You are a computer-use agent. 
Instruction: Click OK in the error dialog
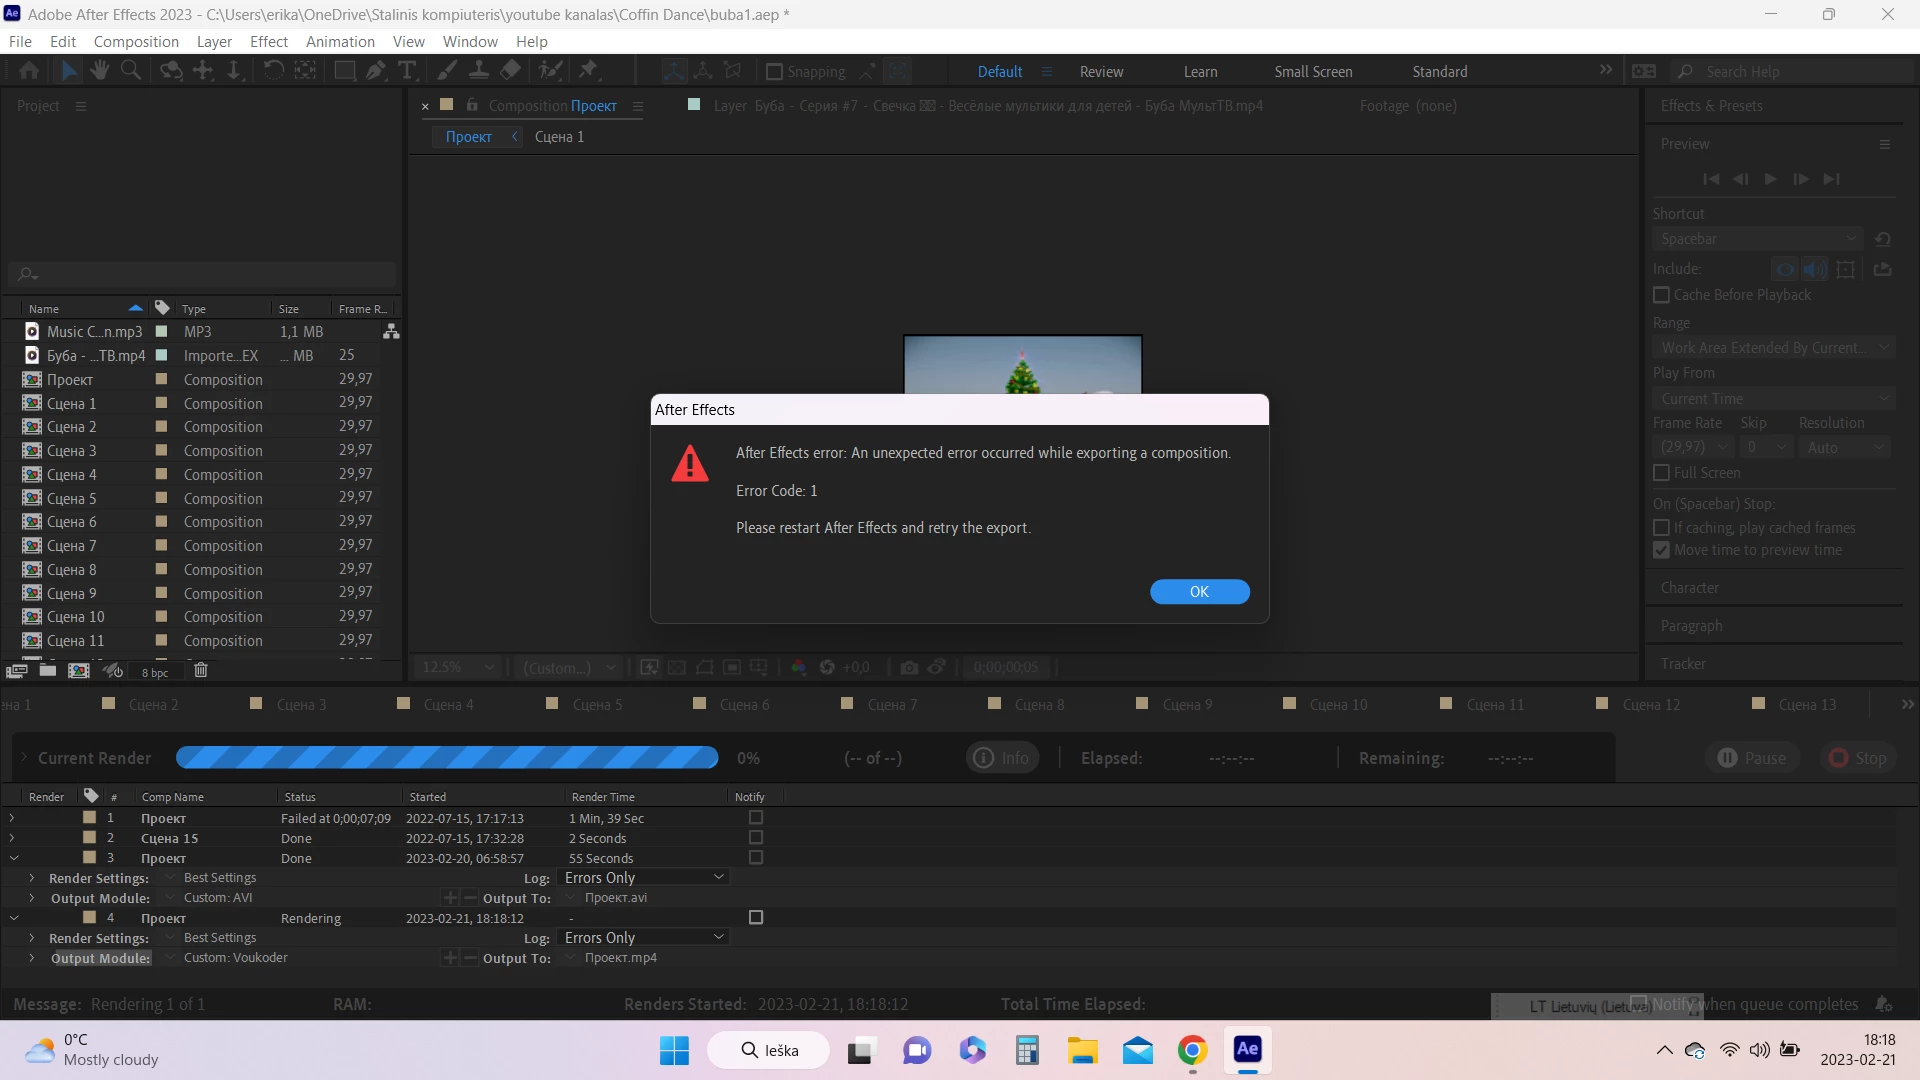1199,592
